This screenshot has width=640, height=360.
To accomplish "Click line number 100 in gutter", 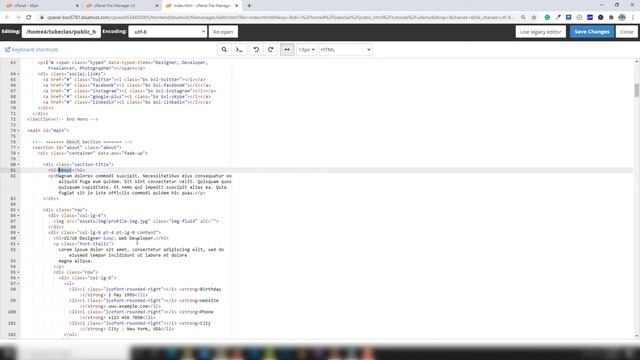I will click(12, 312).
